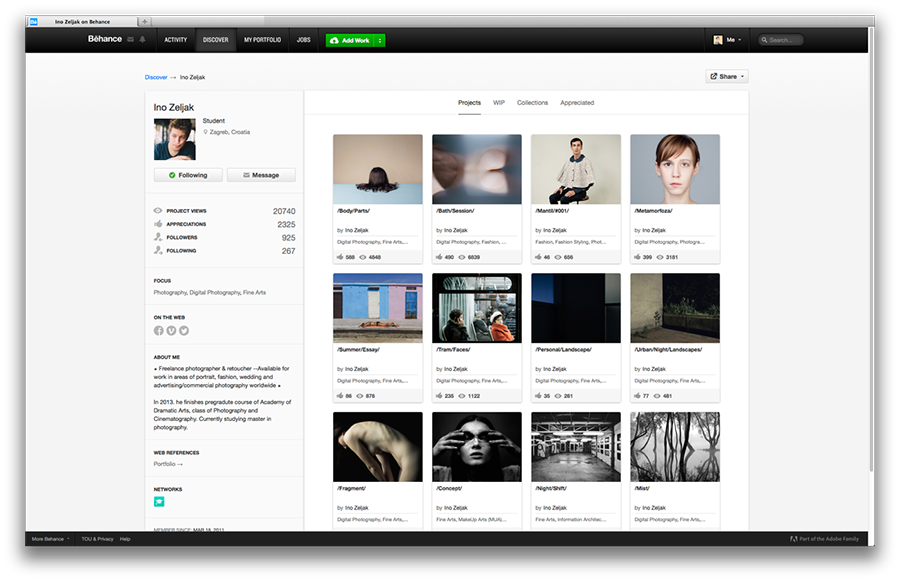The height and width of the screenshot is (581, 900).
Task: Expand the More Behance footer menu
Action: pyautogui.click(x=51, y=539)
